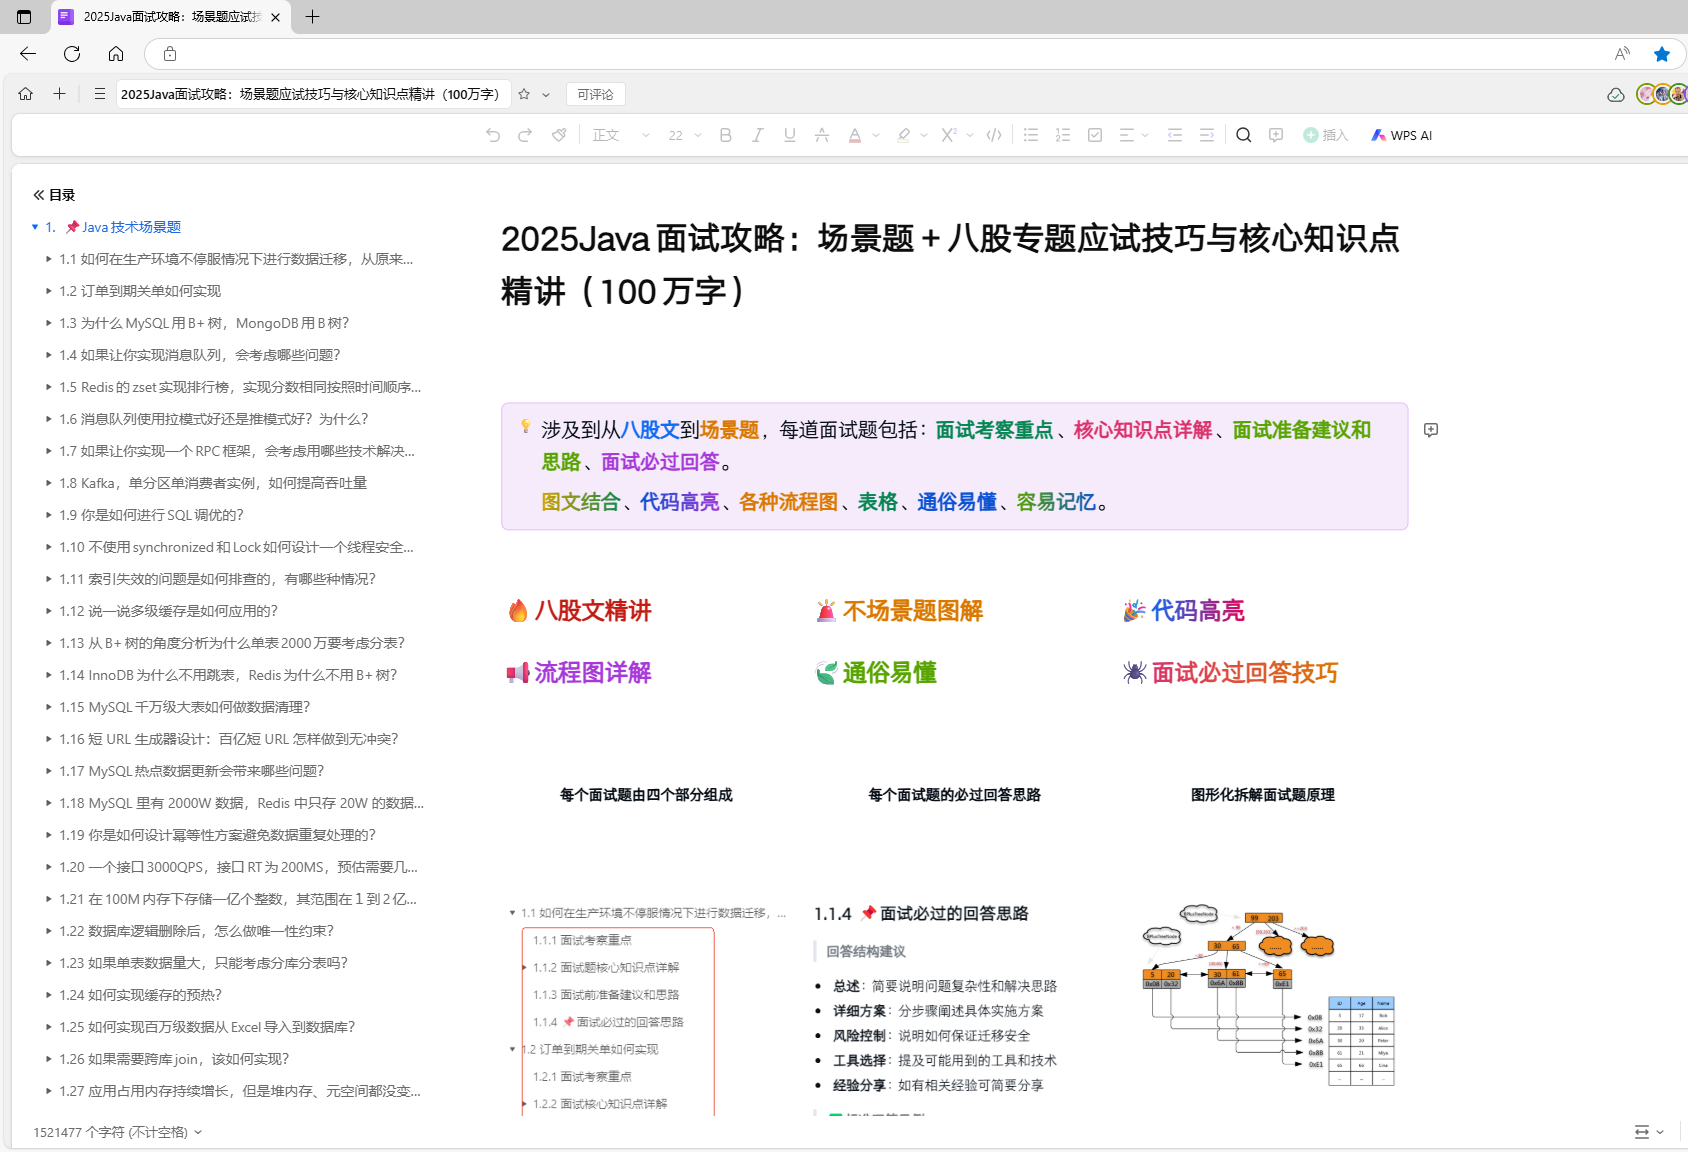The height and width of the screenshot is (1152, 1688).
Task: Open font color dropdown arrow
Action: tap(876, 135)
